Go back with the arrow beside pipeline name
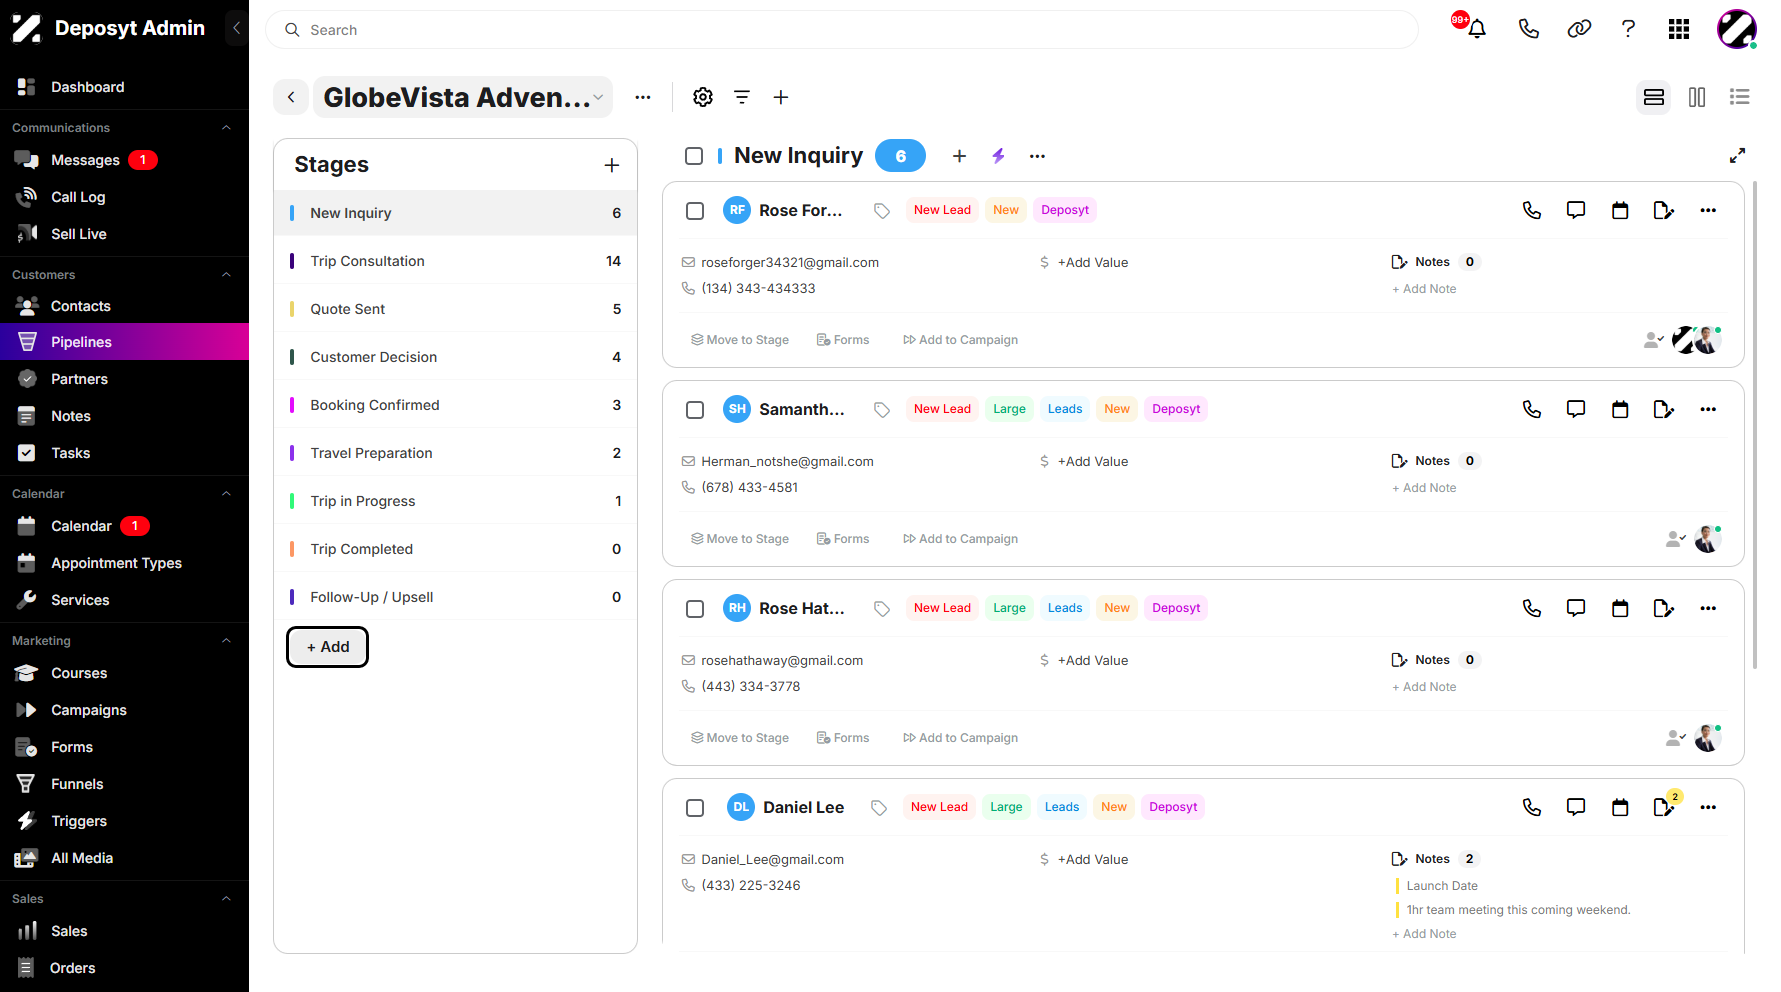1781x992 pixels. point(291,97)
